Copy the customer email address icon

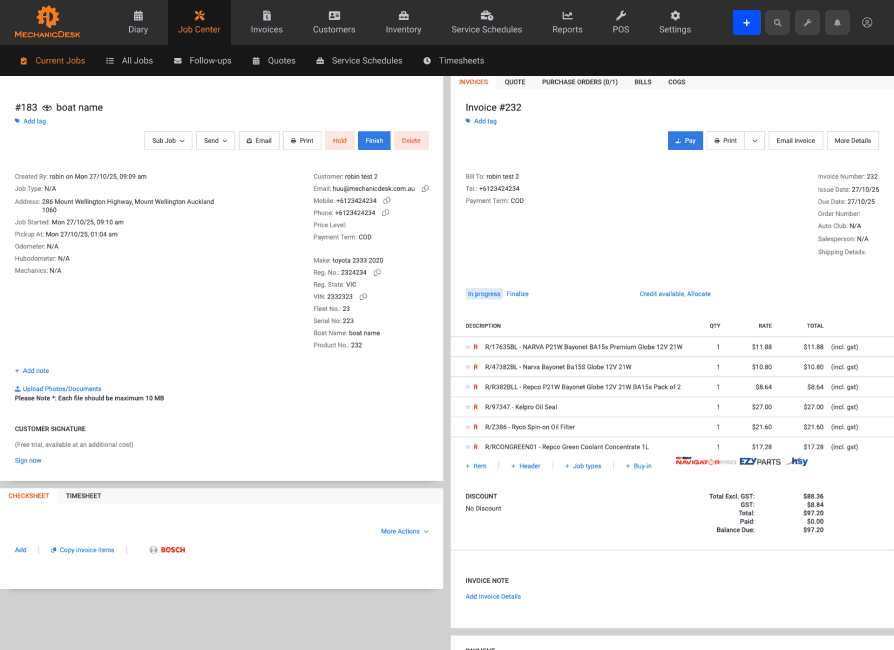point(425,189)
